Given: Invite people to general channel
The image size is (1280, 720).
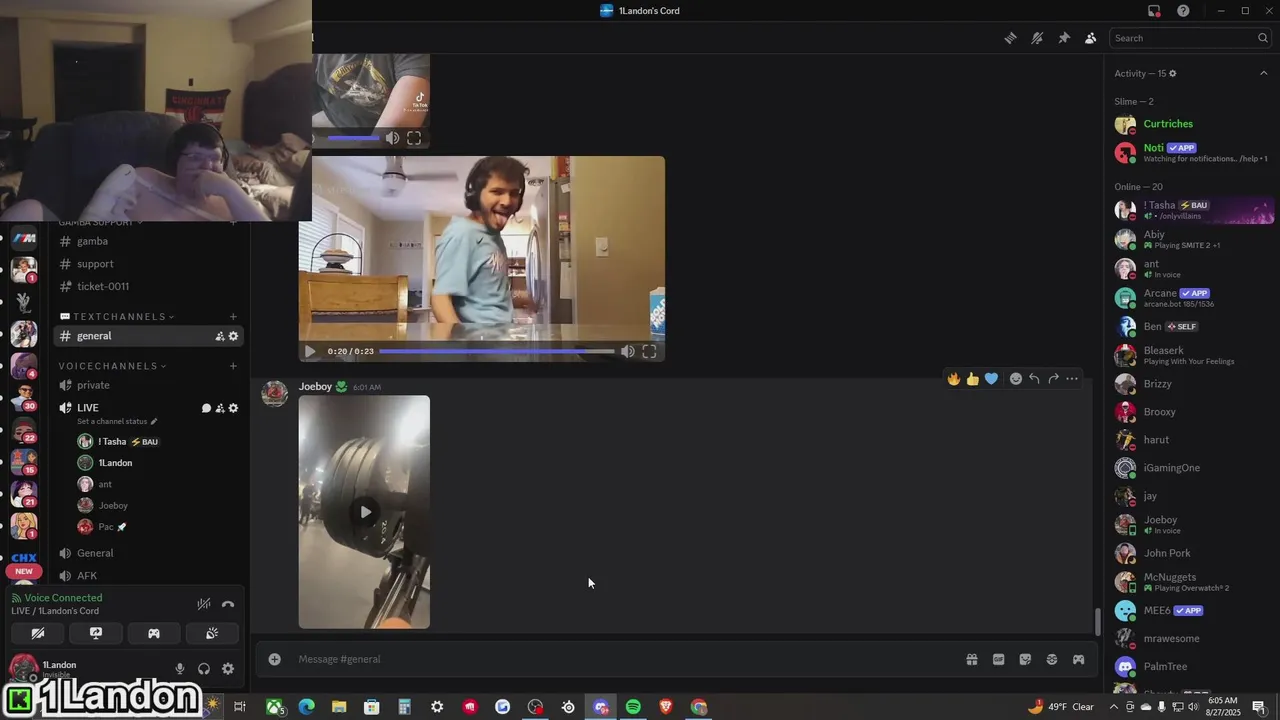Looking at the screenshot, I should point(220,336).
